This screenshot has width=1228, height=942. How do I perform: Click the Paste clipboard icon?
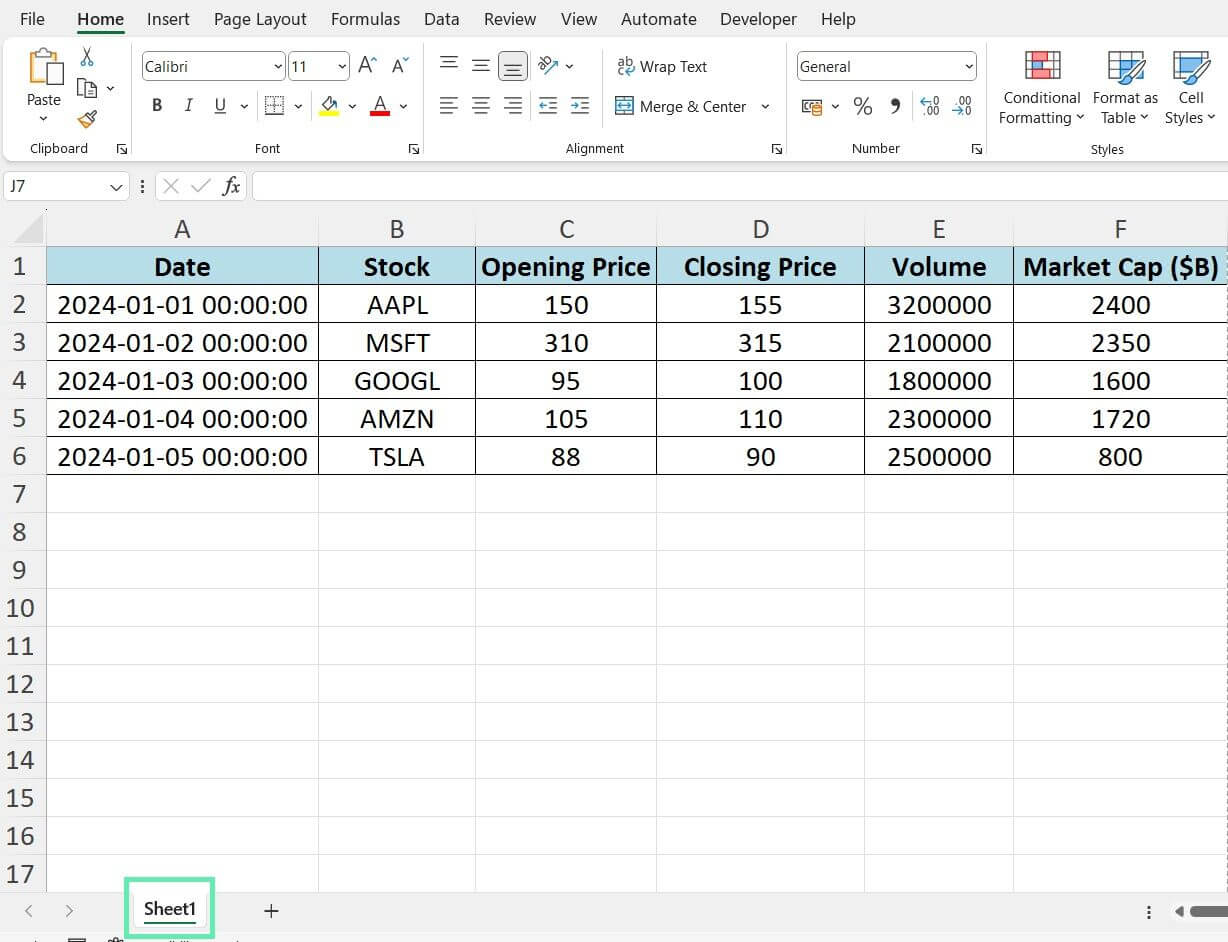[x=44, y=68]
